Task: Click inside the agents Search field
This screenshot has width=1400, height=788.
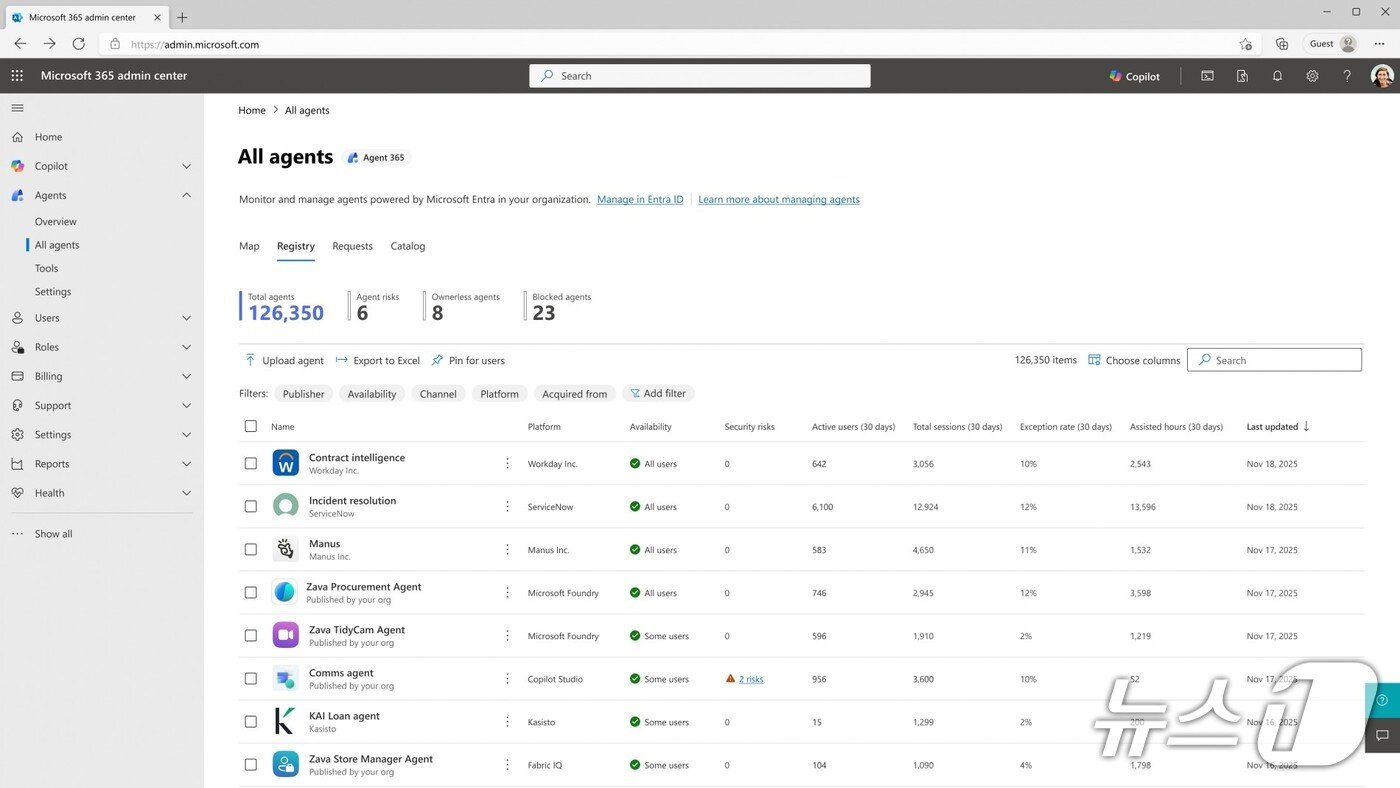Action: (x=1274, y=360)
